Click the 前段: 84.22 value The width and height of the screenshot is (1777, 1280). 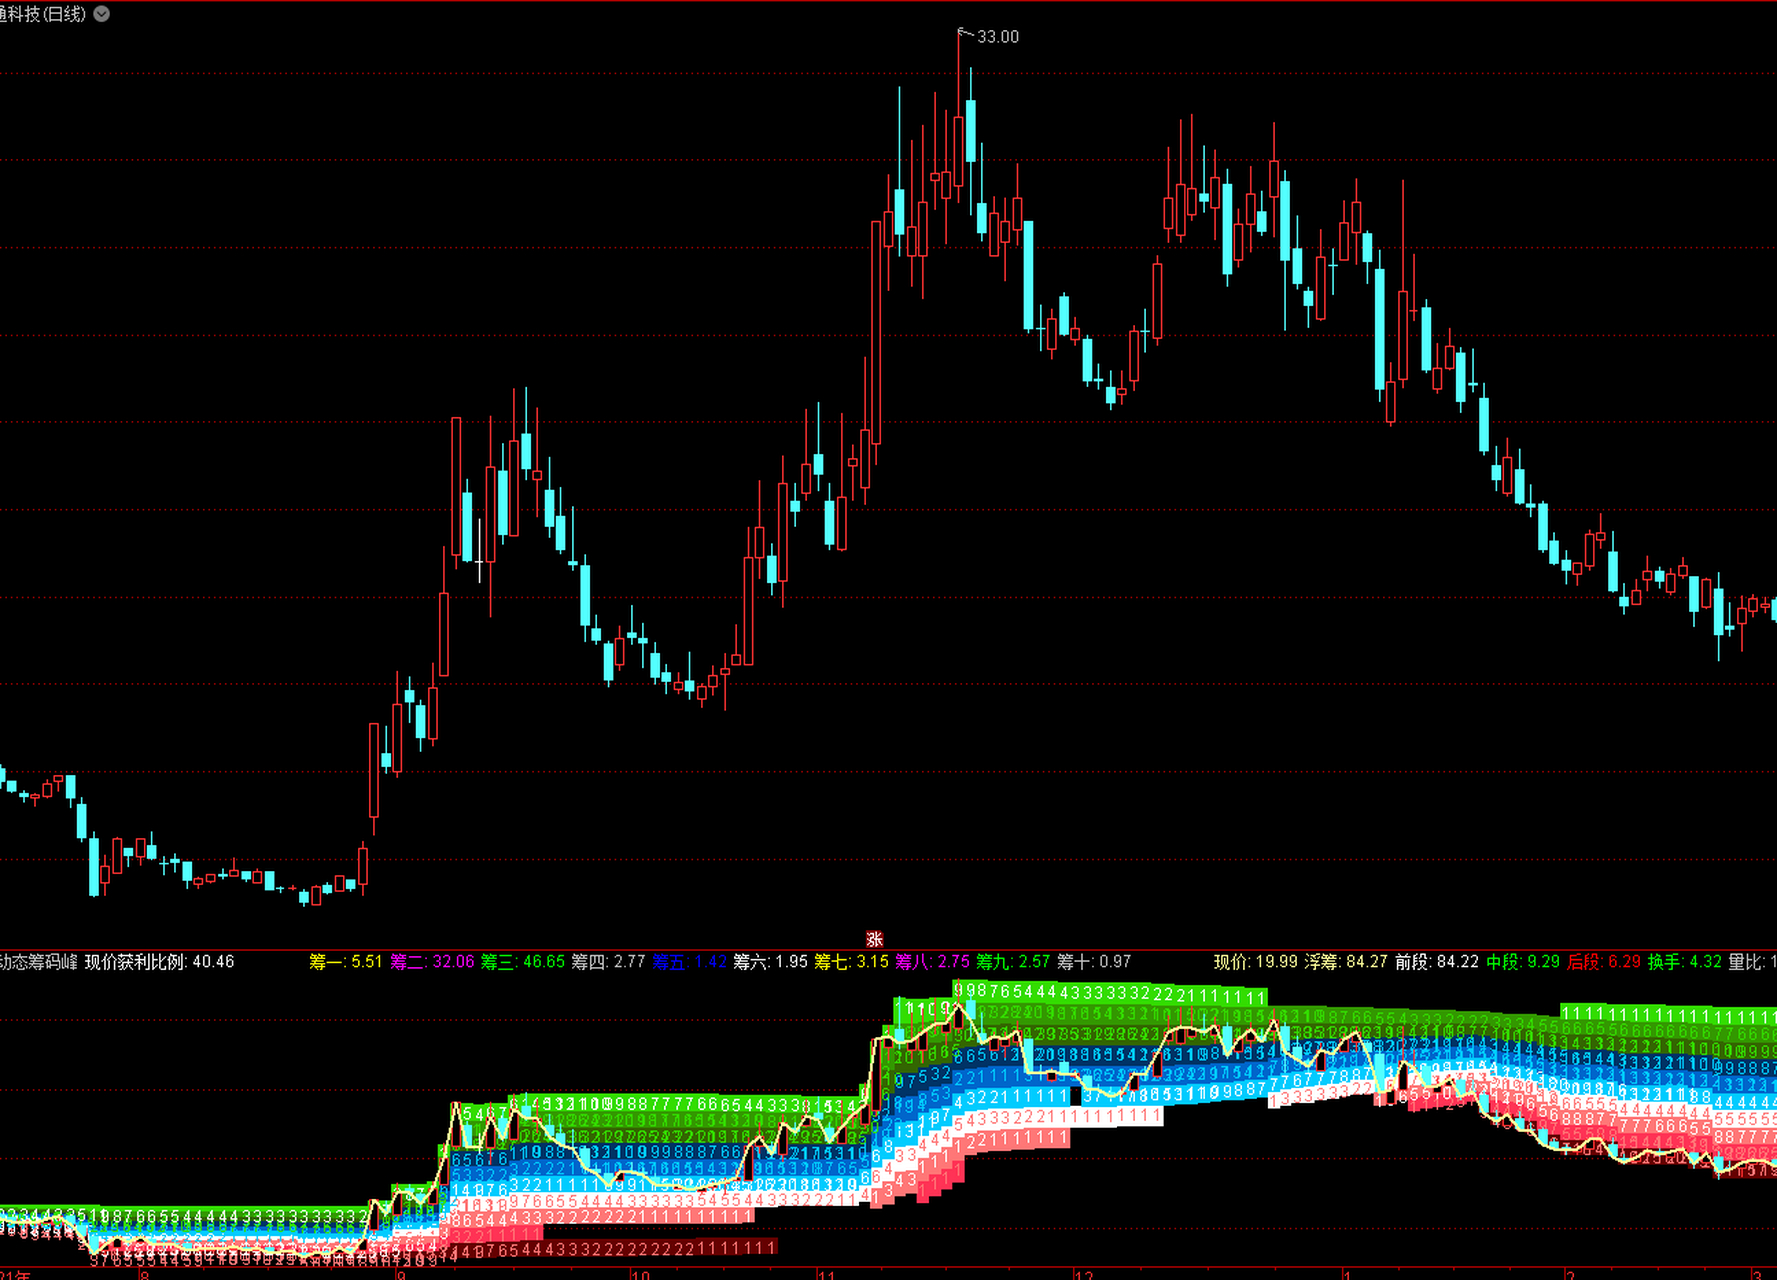coord(1437,962)
